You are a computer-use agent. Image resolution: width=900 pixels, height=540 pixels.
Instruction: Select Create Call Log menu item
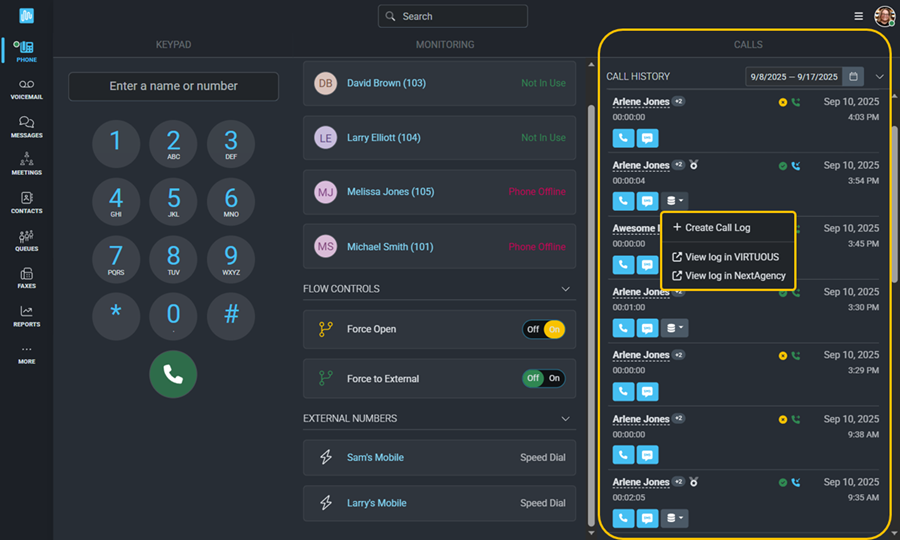[712, 227]
